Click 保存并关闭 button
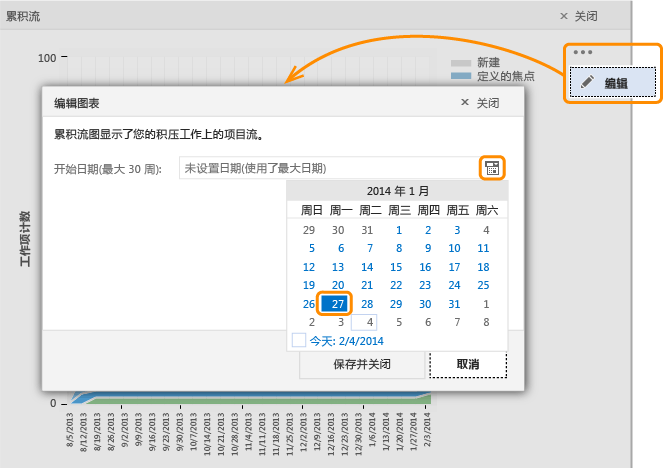The image size is (665, 468). (362, 364)
